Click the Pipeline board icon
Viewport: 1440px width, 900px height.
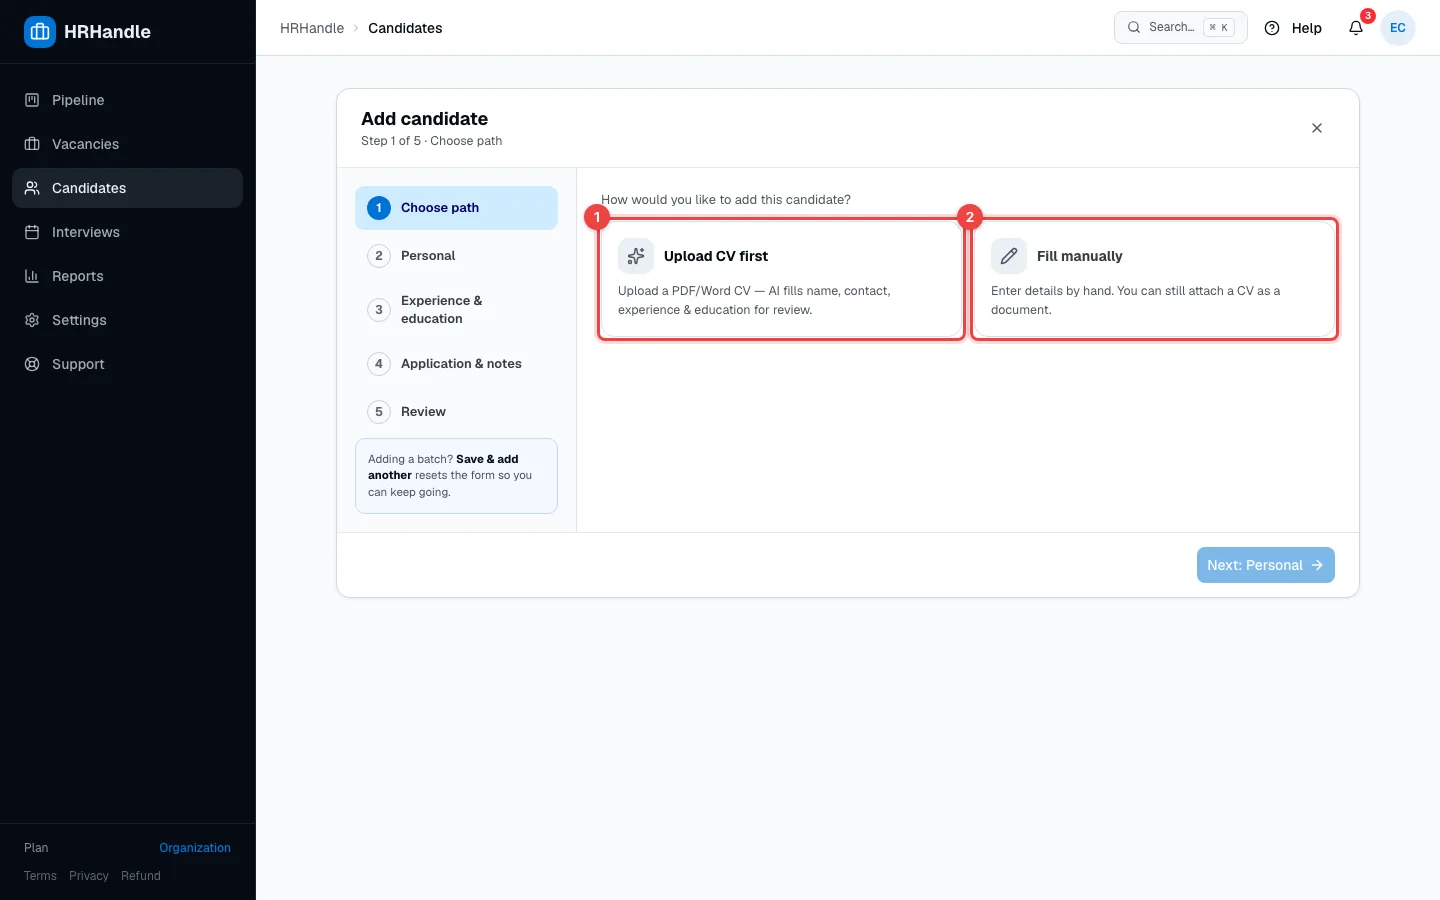[x=32, y=100]
